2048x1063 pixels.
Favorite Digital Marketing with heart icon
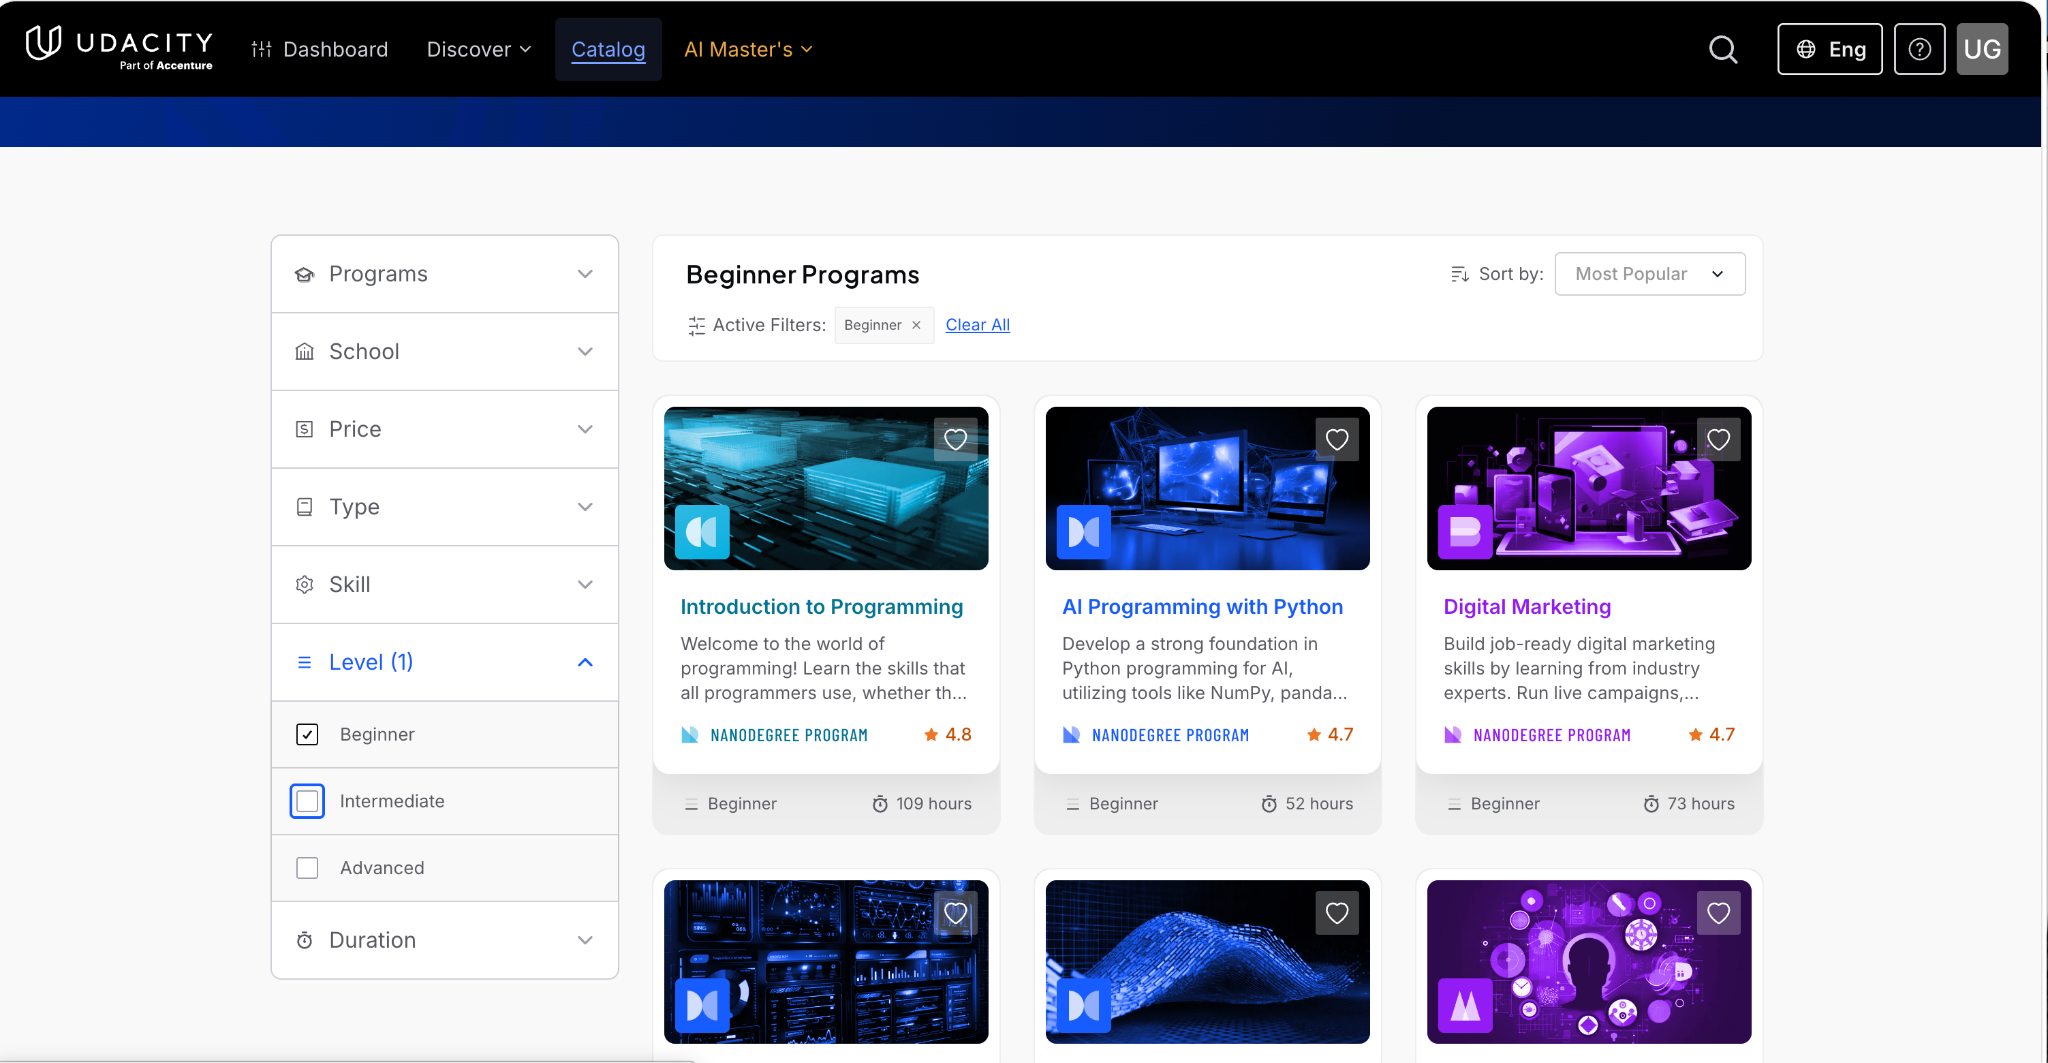(1719, 439)
